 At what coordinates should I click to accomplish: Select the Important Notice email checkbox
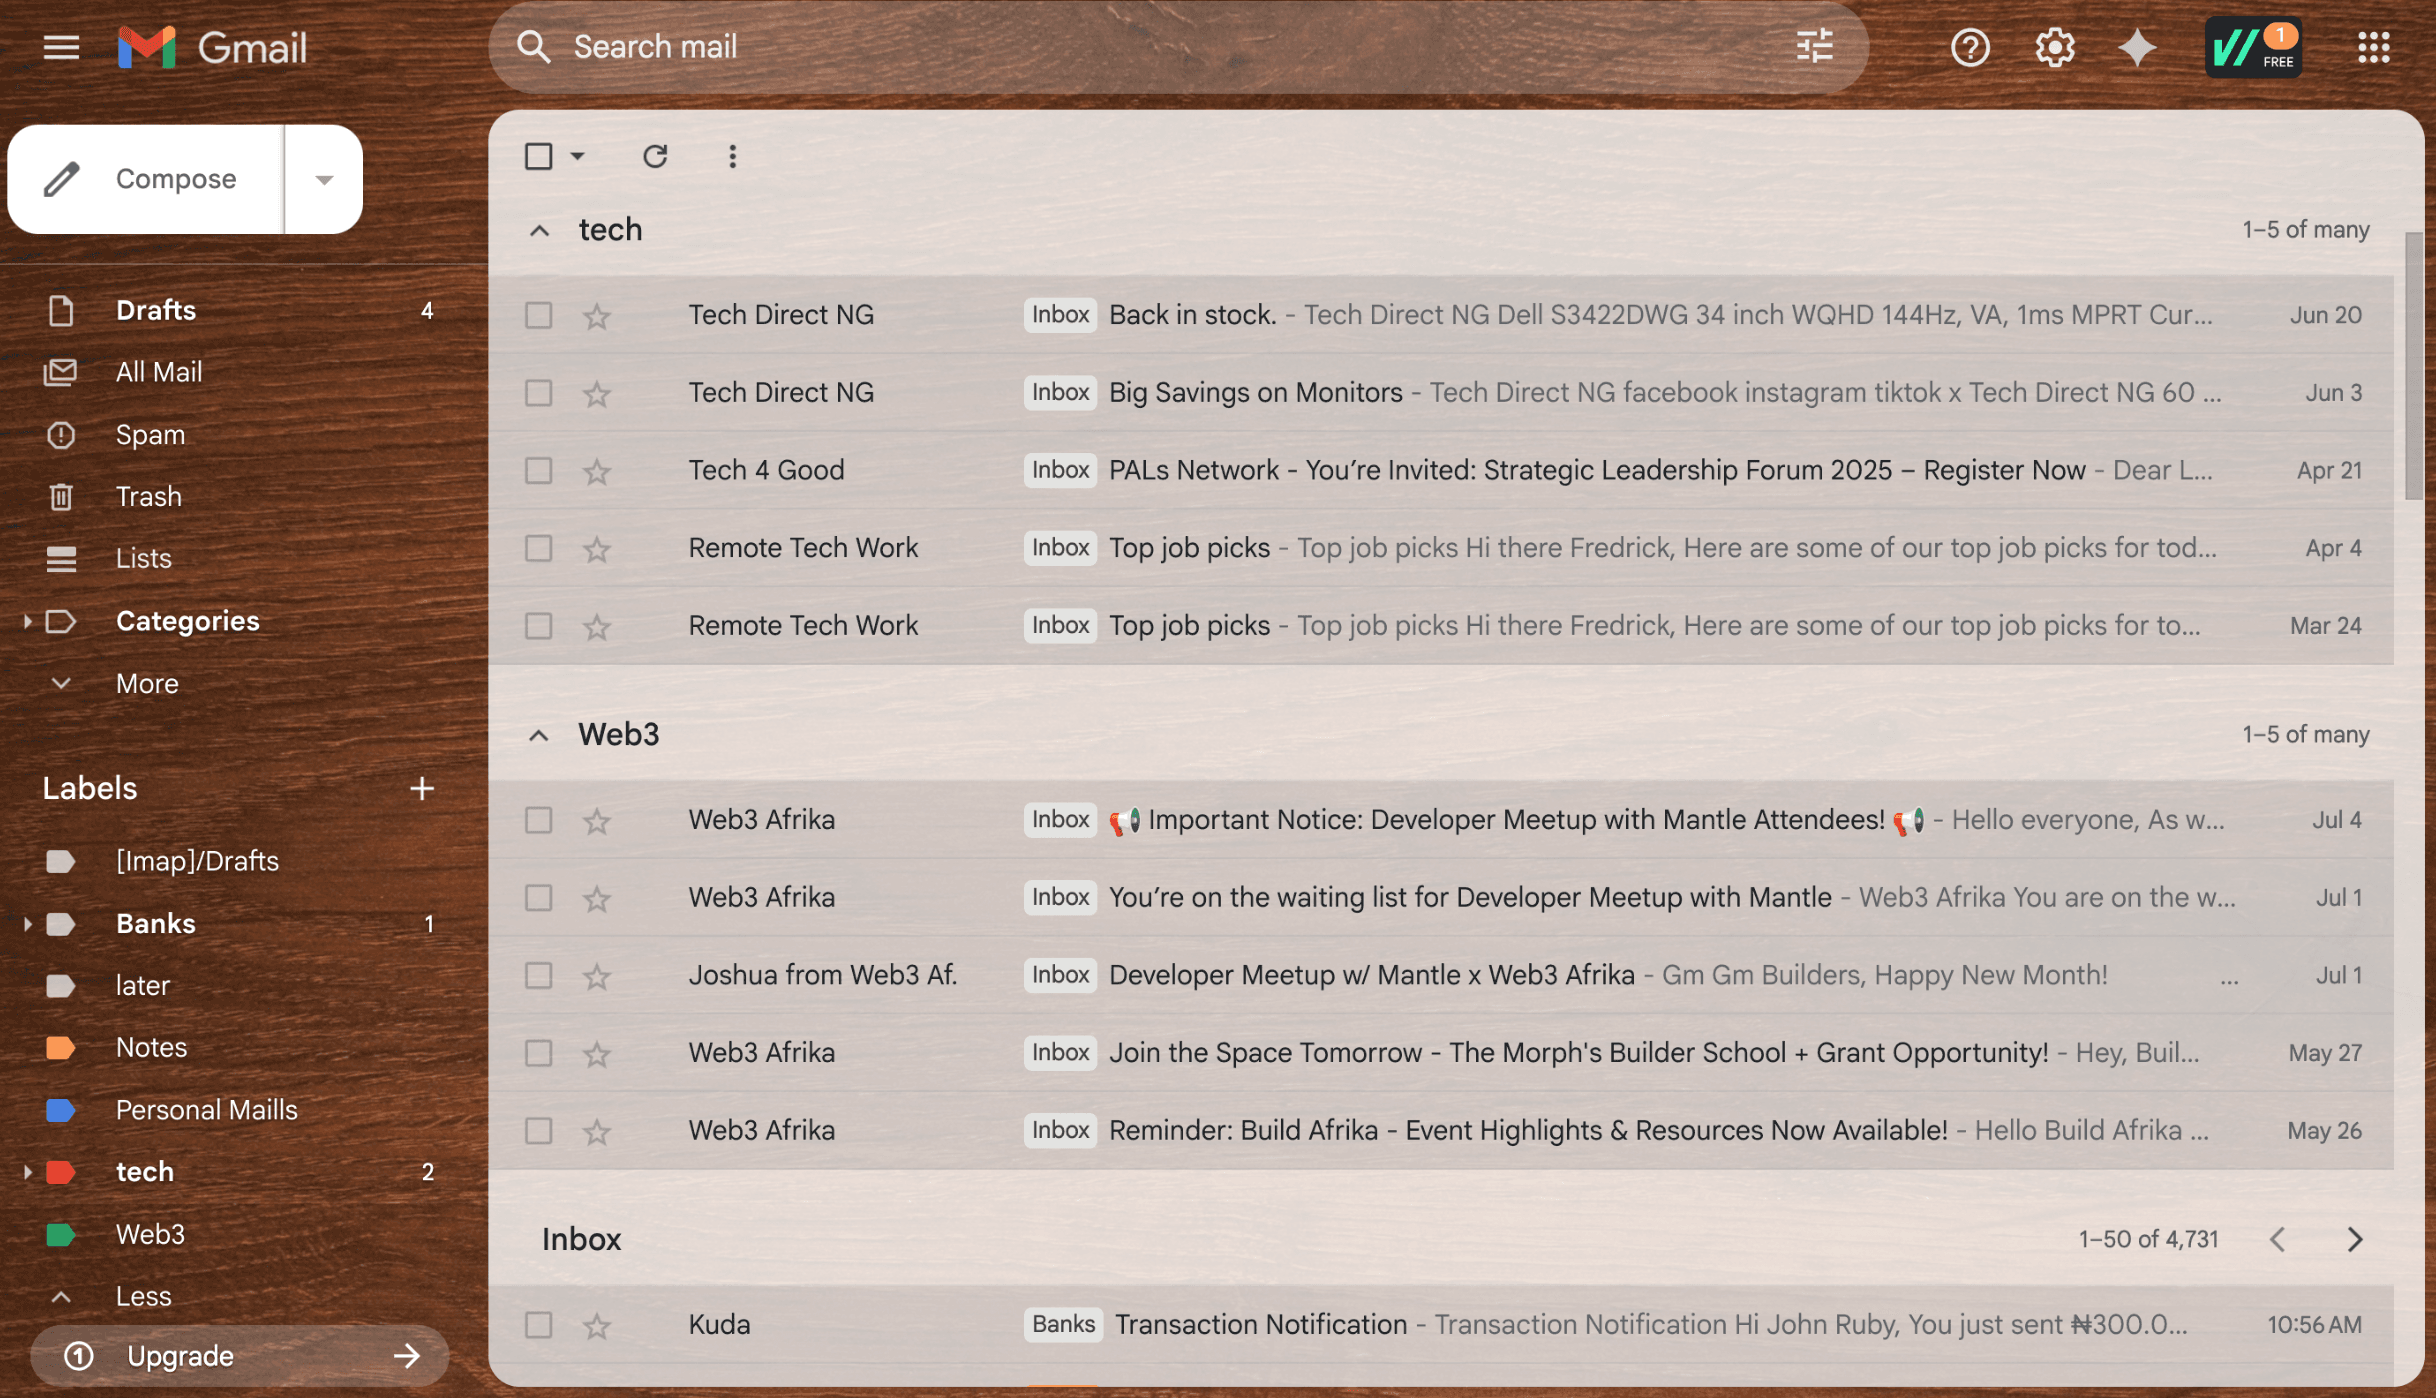(x=538, y=820)
